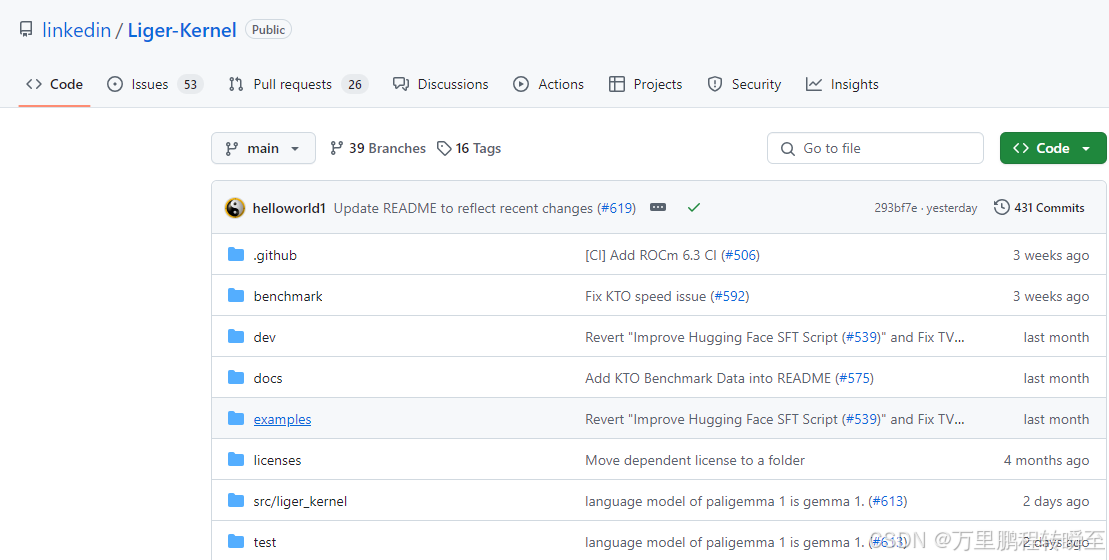Open the benchmark folder
The image size is (1109, 560).
(288, 296)
